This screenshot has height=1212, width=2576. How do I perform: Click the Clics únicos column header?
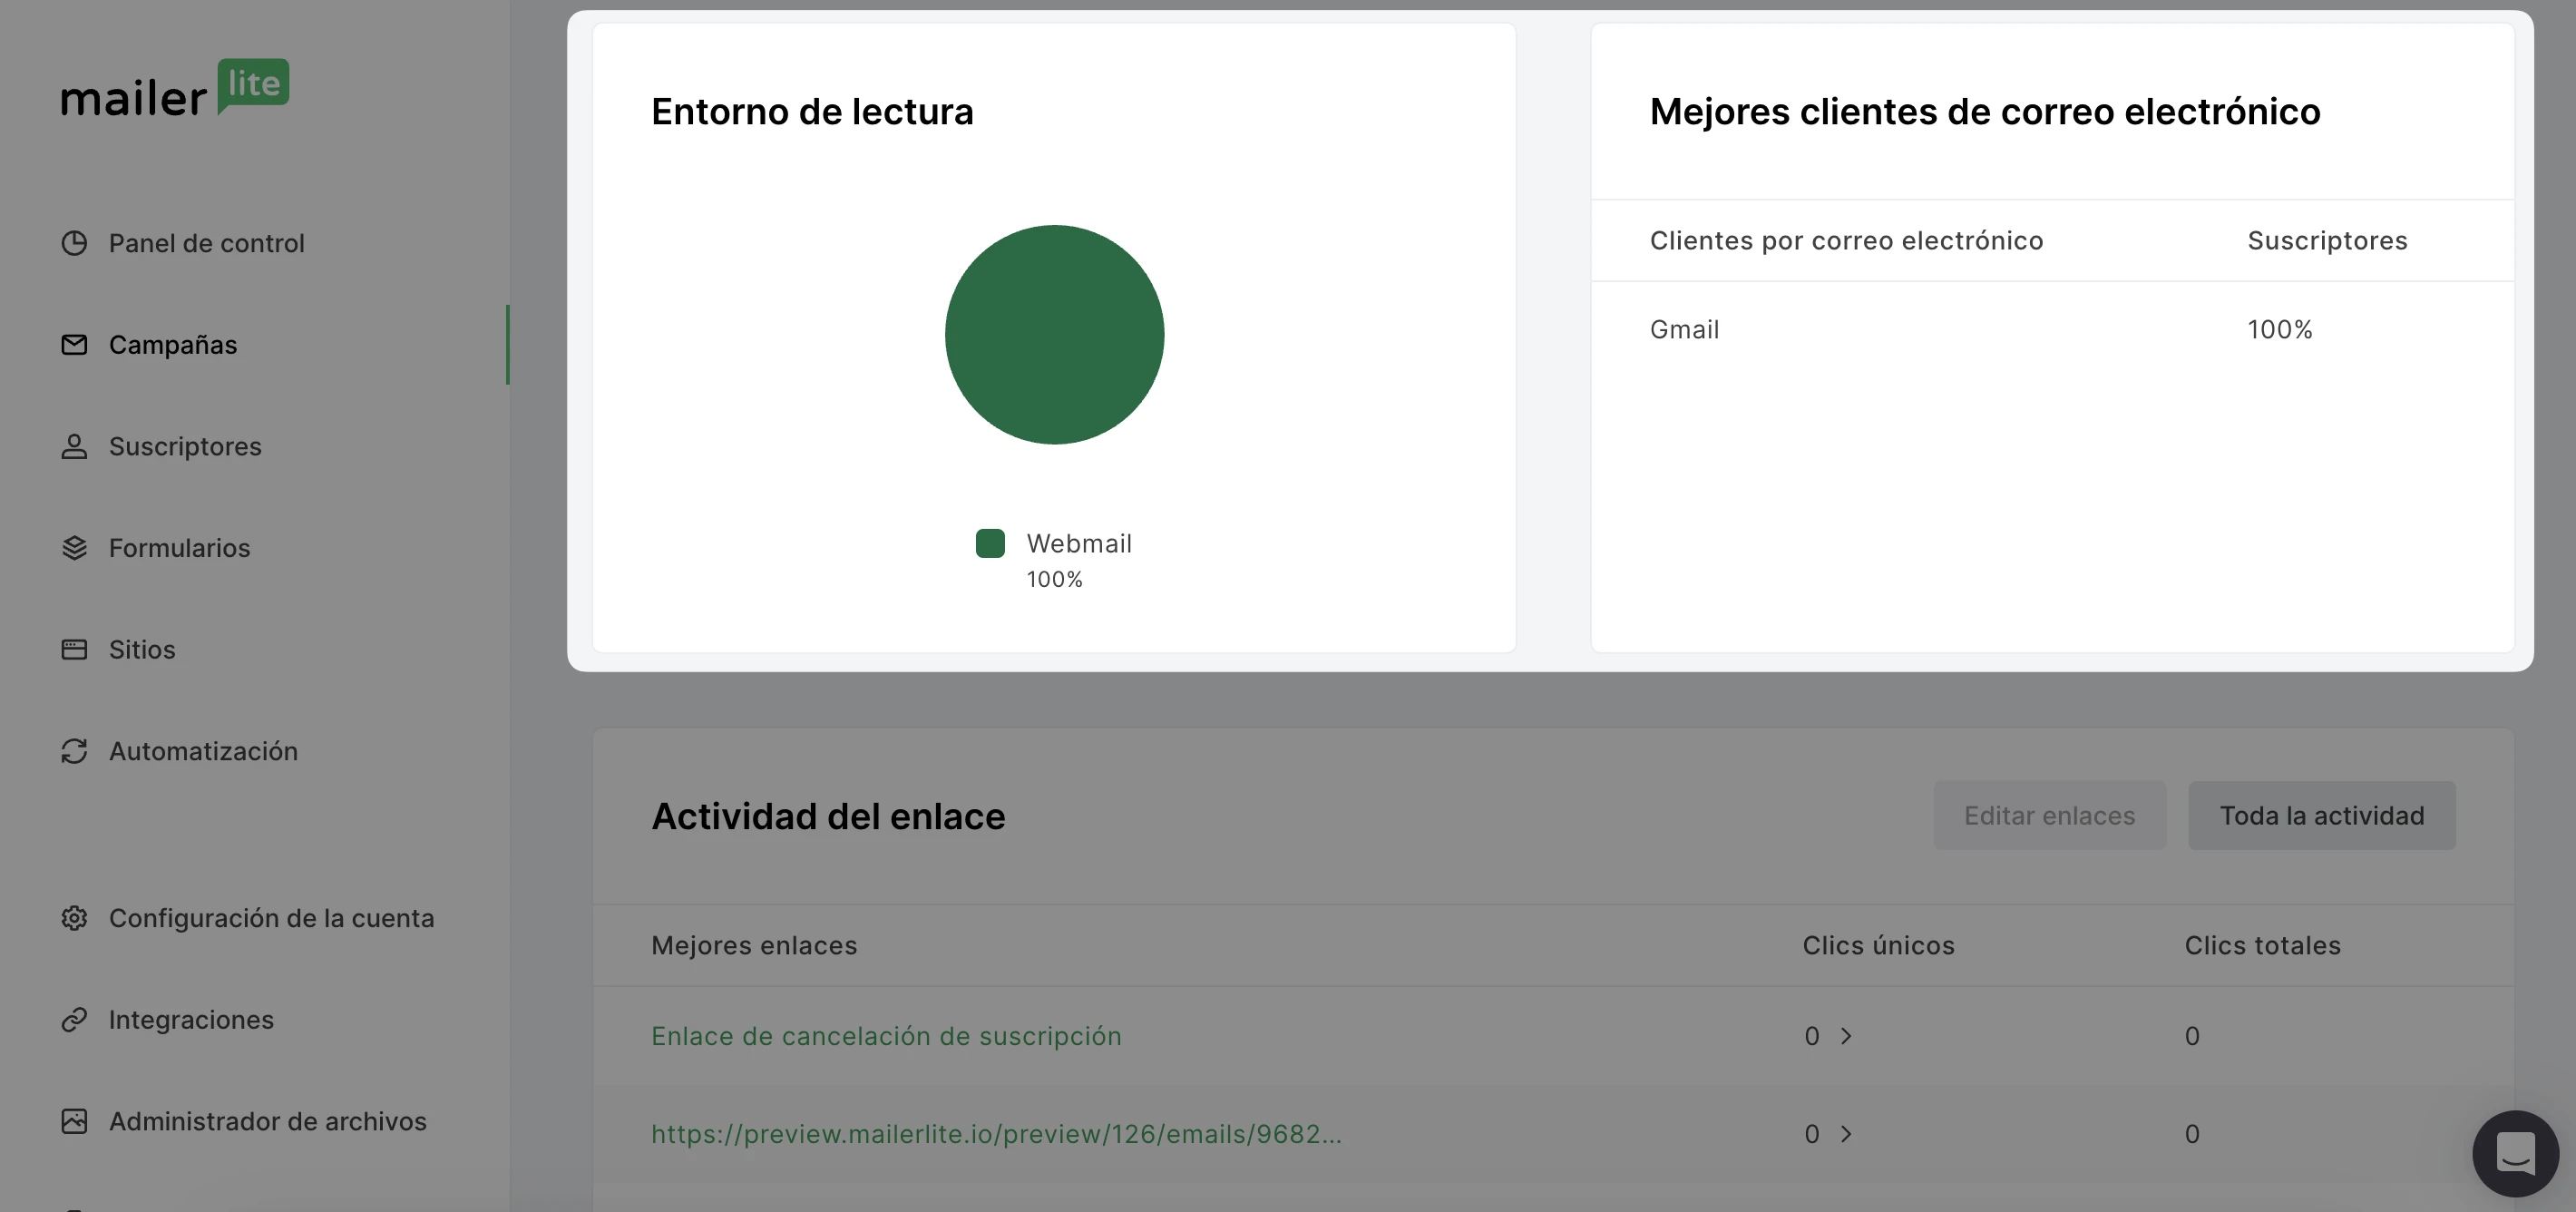coord(1878,946)
